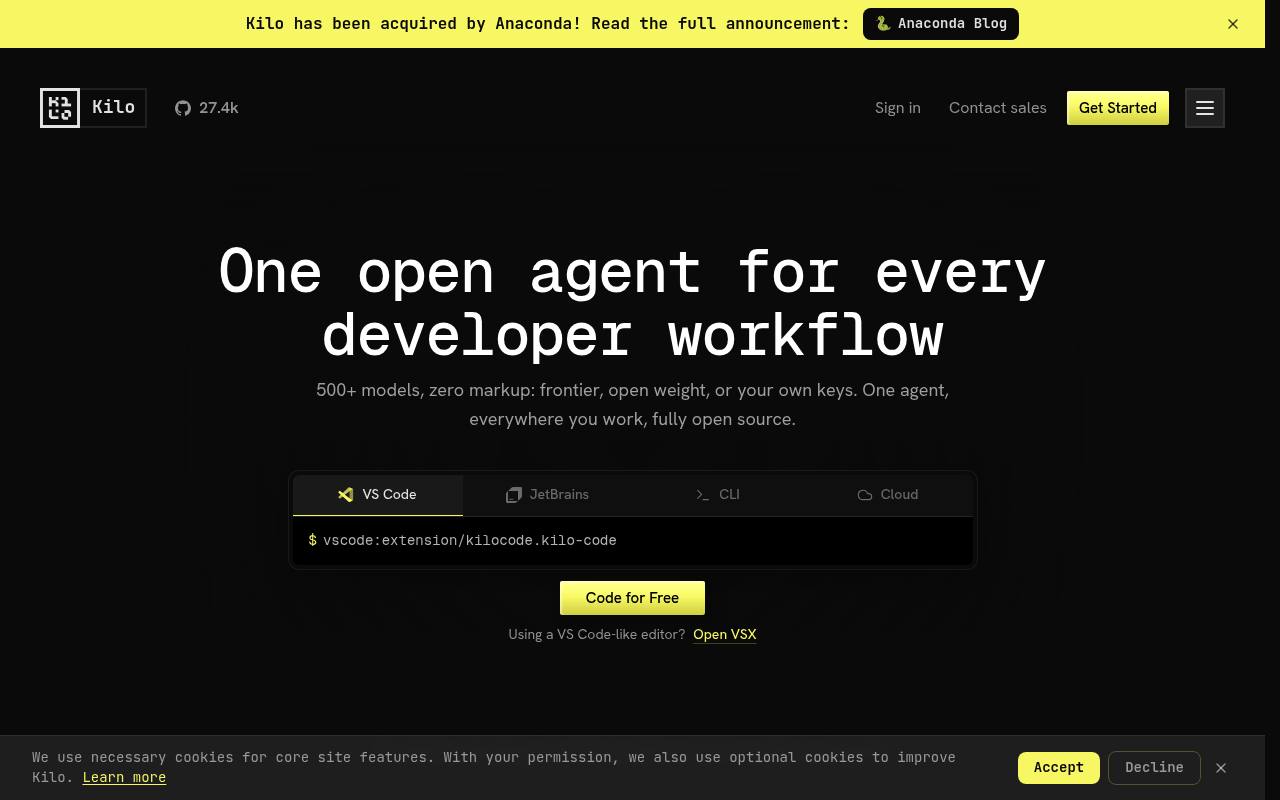This screenshot has width=1280, height=800.
Task: Open the cookie Learn more link
Action: 124,777
